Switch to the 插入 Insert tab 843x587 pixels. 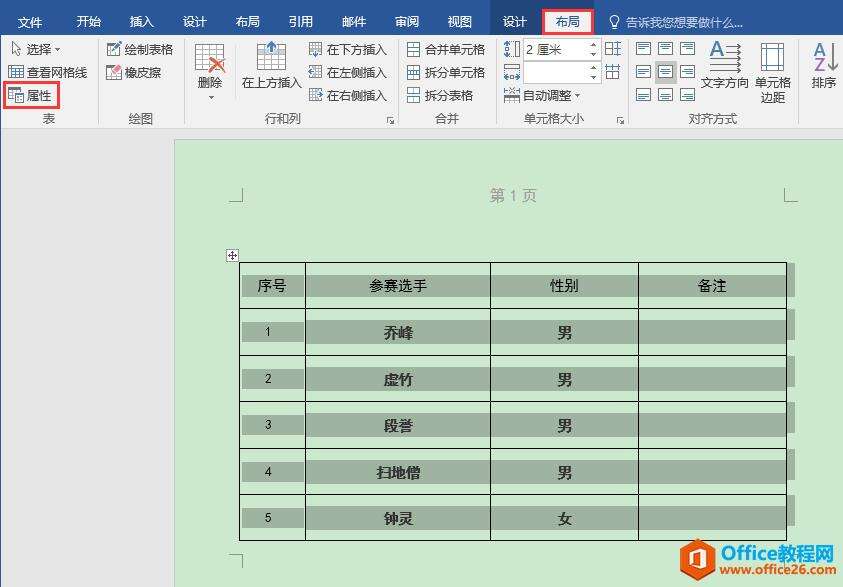[142, 22]
